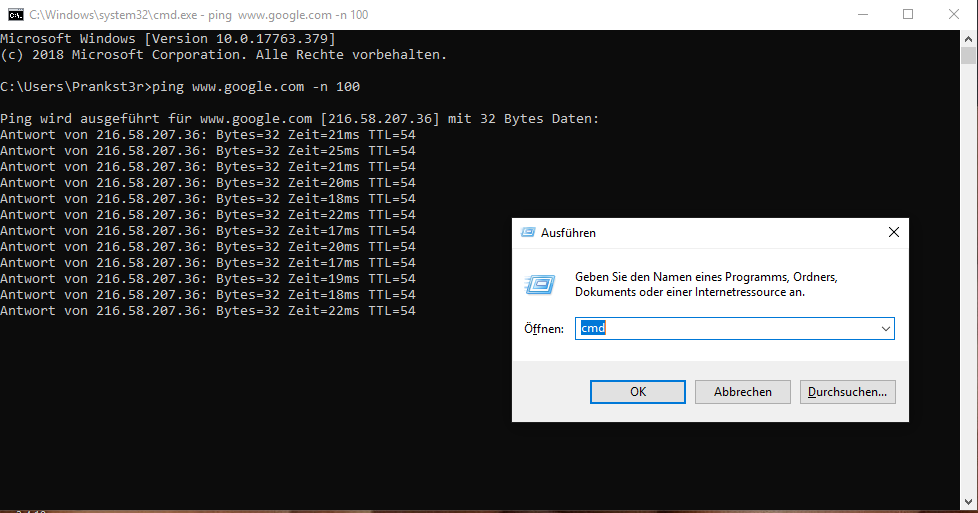Click the vertical scrollbar thumb in cmd window
This screenshot has height=513, width=978.
(968, 55)
